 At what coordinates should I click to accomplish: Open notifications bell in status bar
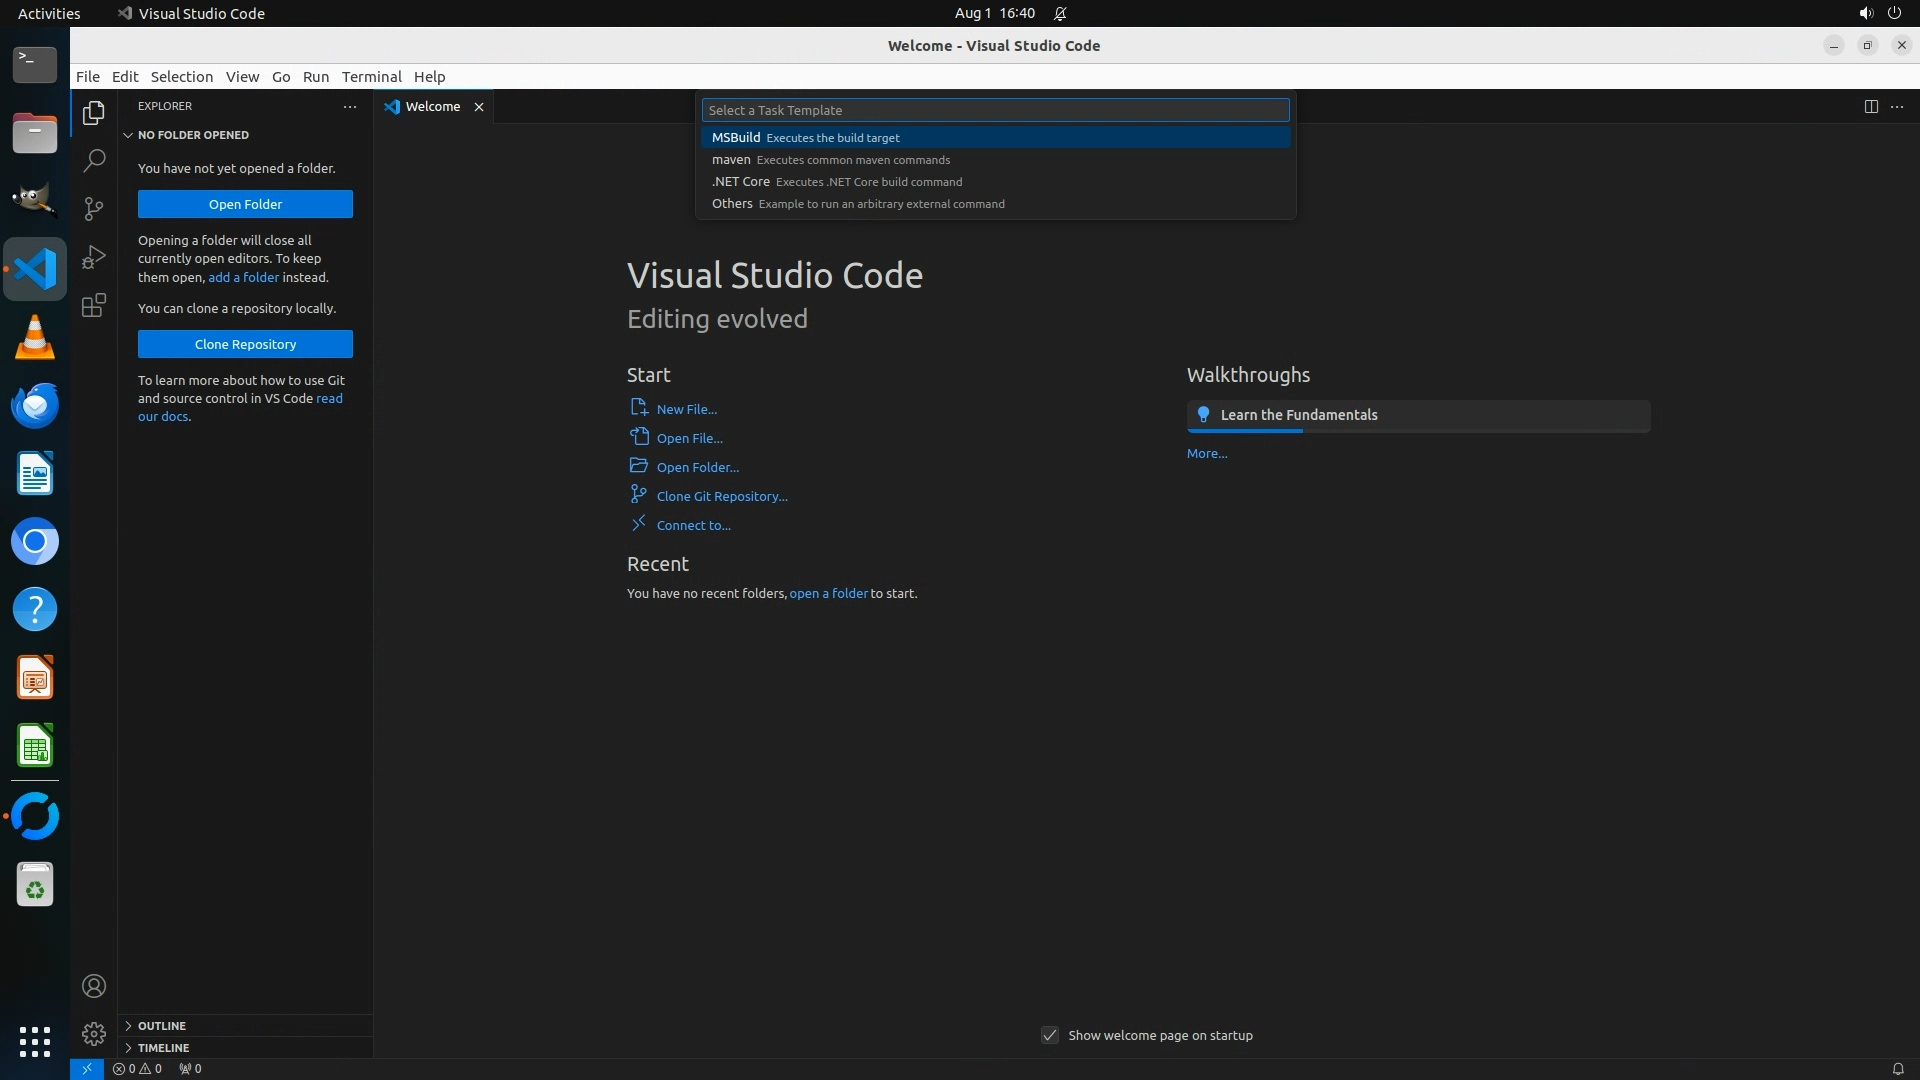1897,1068
